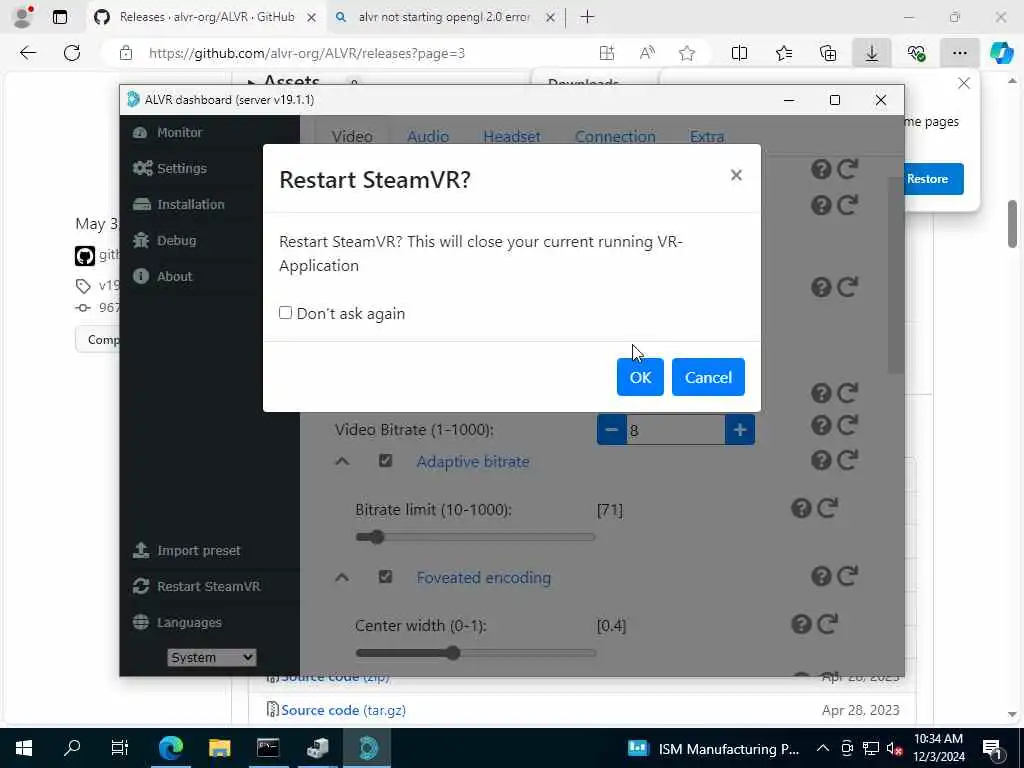Collapse the Adaptive bitrate section chevron
Image resolution: width=1024 pixels, height=768 pixels.
(x=342, y=461)
